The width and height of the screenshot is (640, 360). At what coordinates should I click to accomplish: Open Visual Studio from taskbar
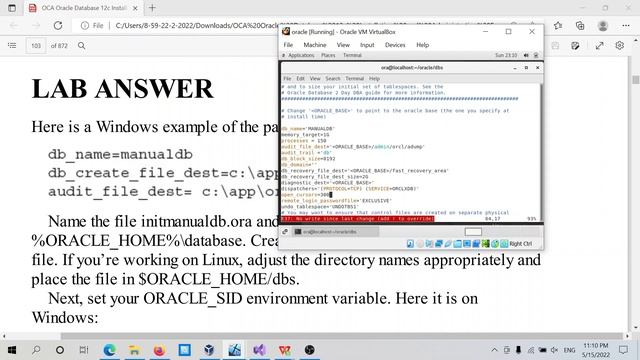(x=259, y=350)
